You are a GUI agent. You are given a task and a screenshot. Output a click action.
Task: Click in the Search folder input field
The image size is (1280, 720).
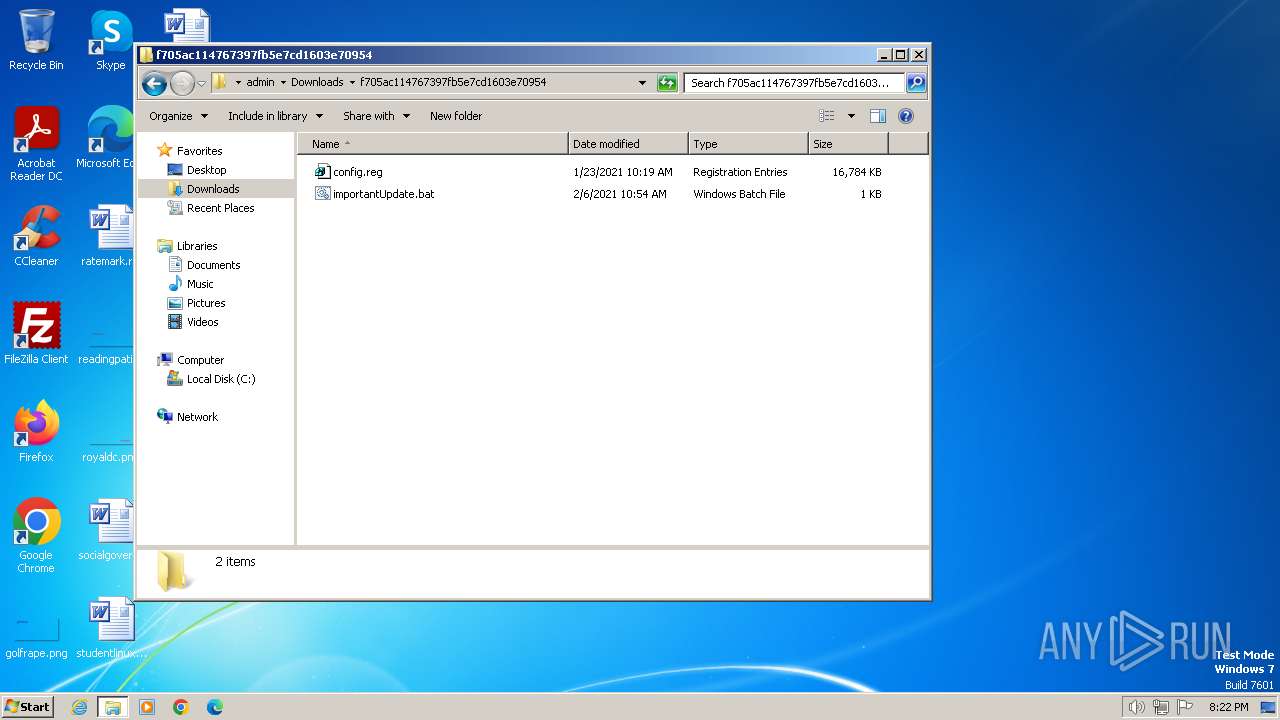pyautogui.click(x=794, y=83)
